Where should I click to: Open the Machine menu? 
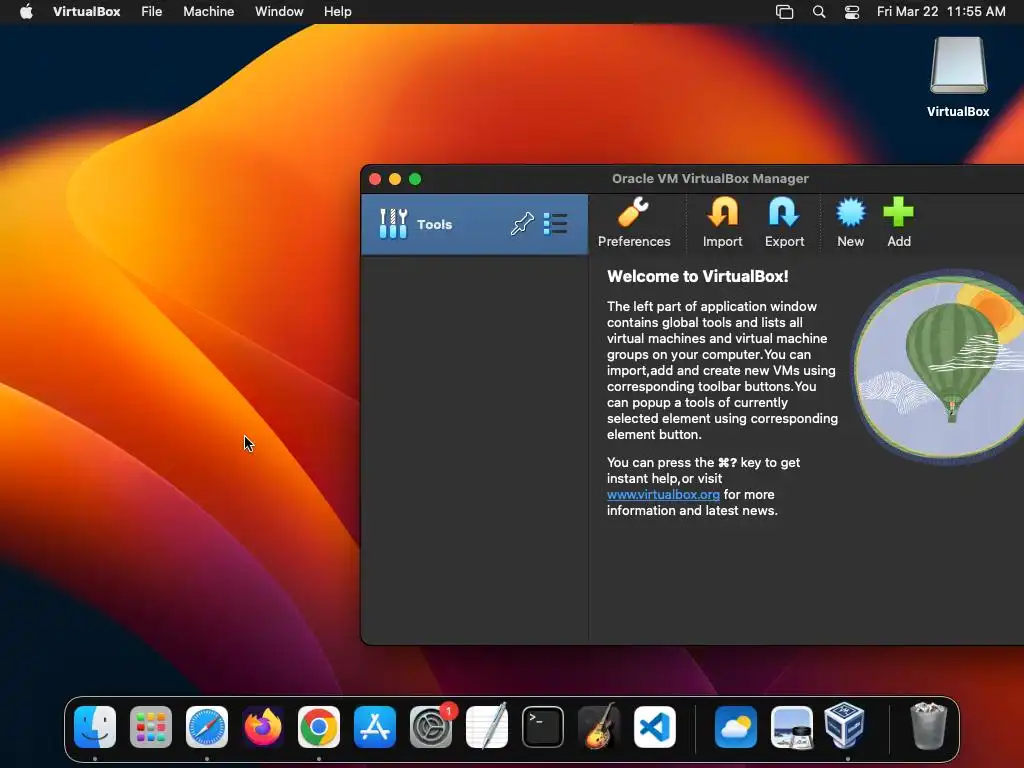click(x=208, y=11)
